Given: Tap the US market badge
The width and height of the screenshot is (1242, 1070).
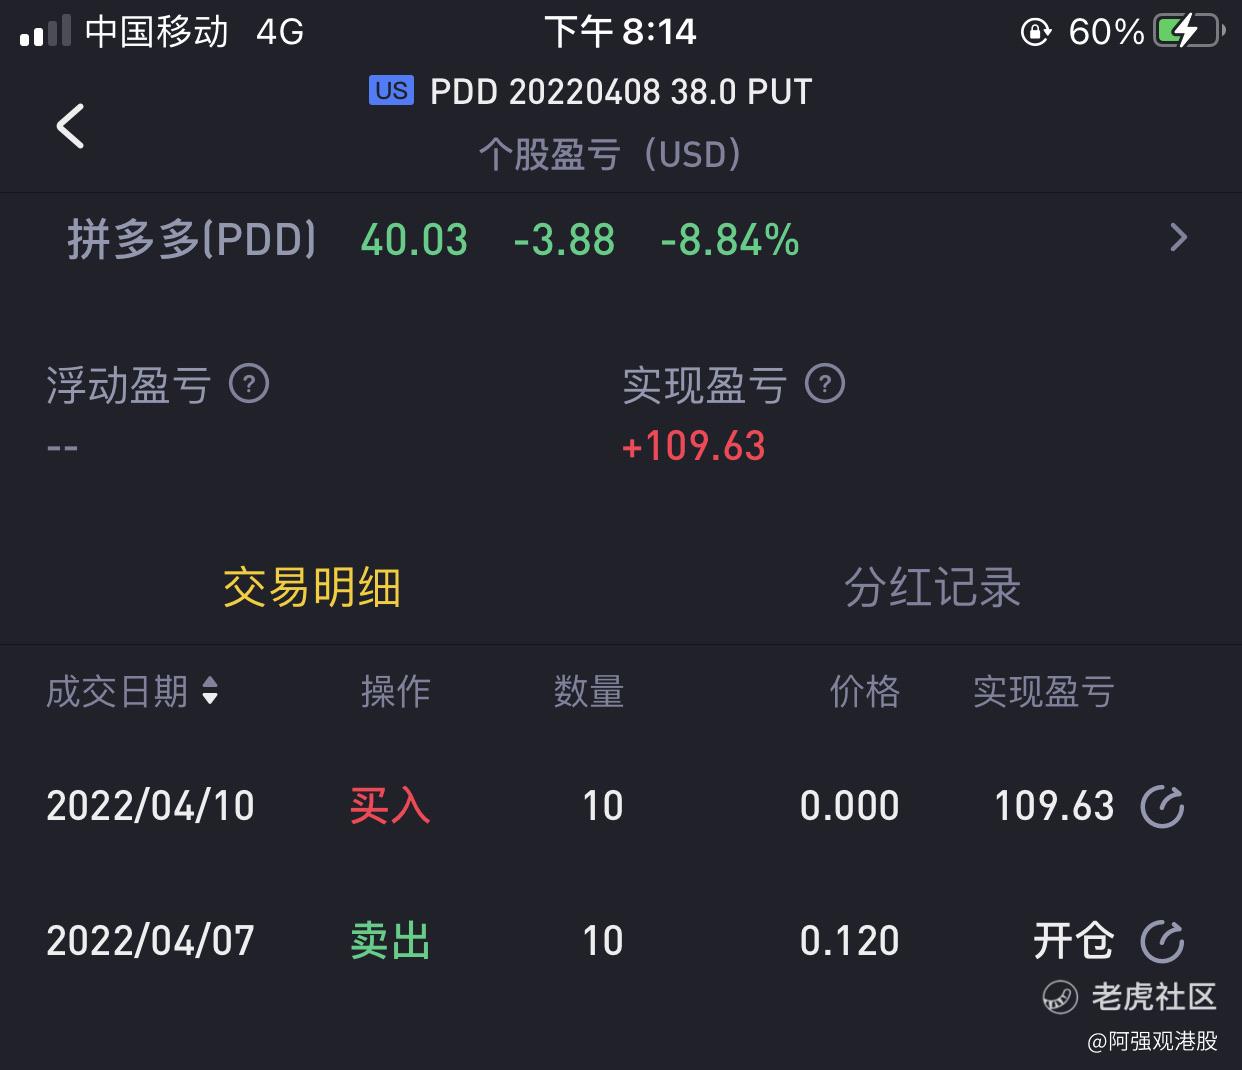Looking at the screenshot, I should point(391,91).
